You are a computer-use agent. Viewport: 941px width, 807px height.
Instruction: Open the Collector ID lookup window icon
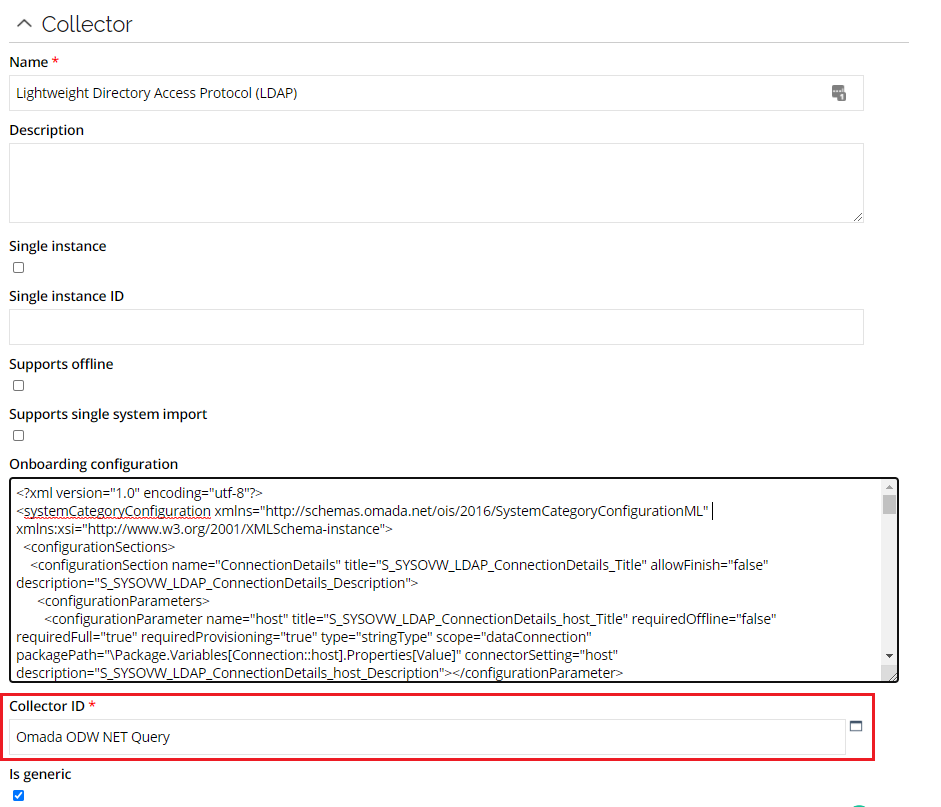(x=856, y=726)
